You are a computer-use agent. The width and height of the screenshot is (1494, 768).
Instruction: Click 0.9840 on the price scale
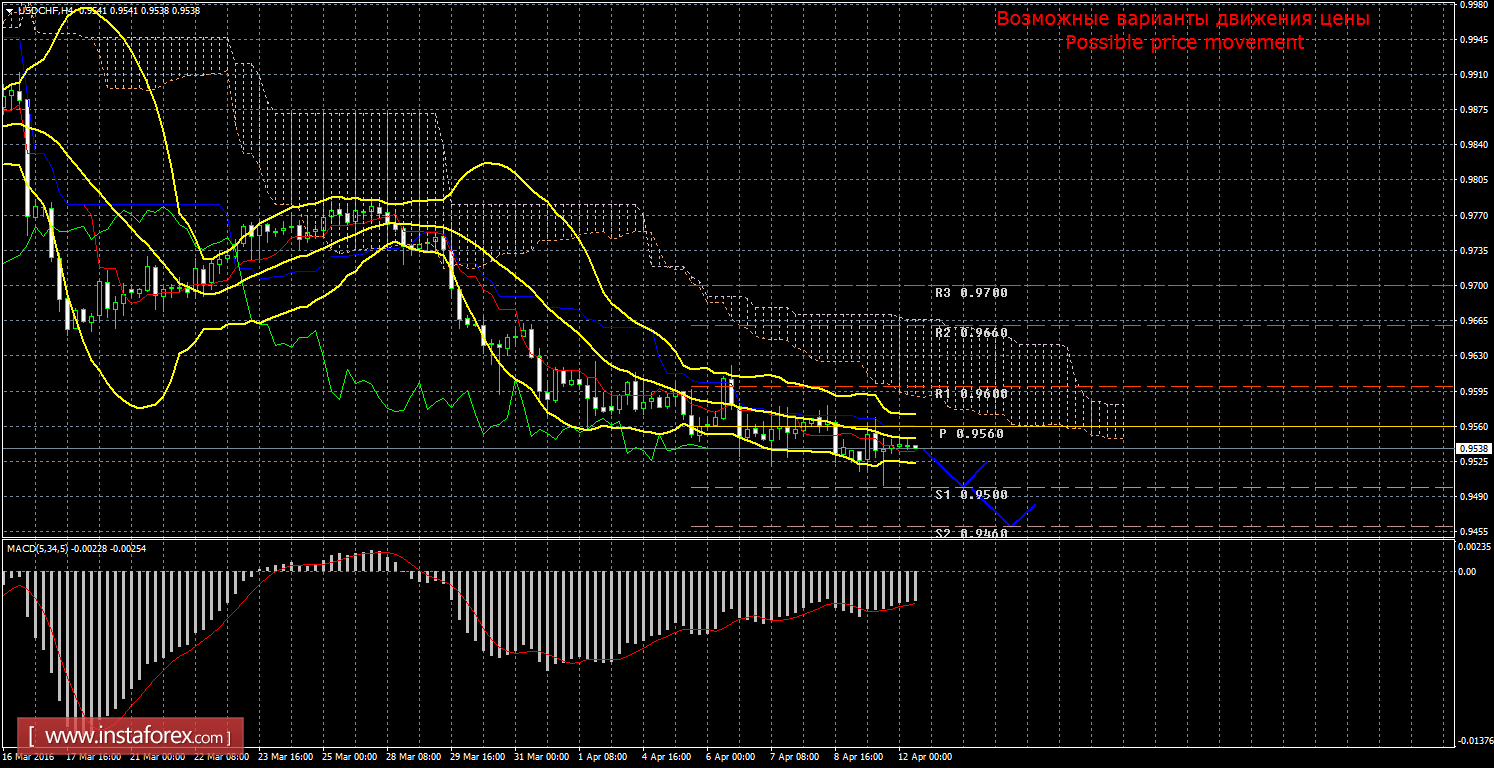click(x=1473, y=144)
